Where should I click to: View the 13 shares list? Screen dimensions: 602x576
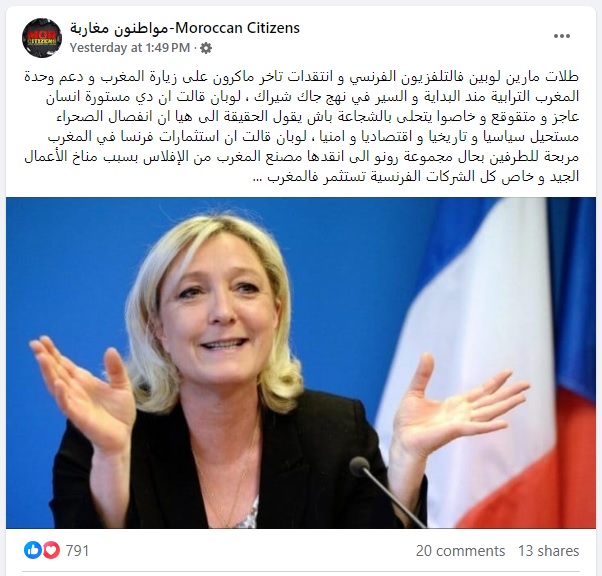coord(548,551)
